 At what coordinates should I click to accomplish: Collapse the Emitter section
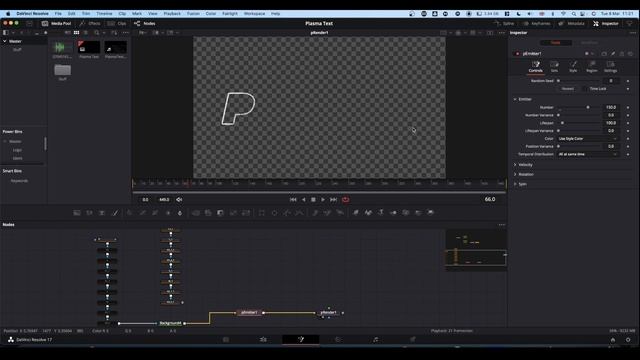click(x=515, y=99)
